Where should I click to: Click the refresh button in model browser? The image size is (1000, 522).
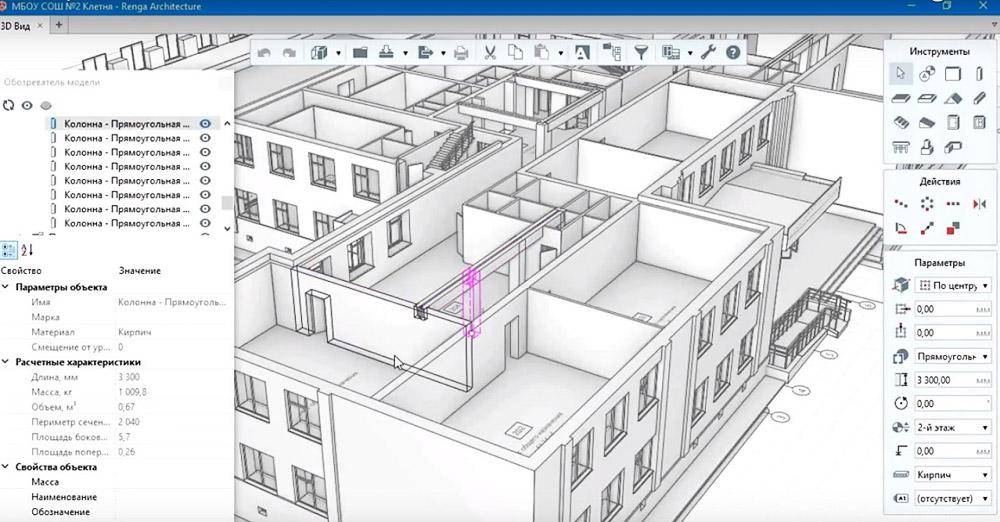[x=9, y=105]
